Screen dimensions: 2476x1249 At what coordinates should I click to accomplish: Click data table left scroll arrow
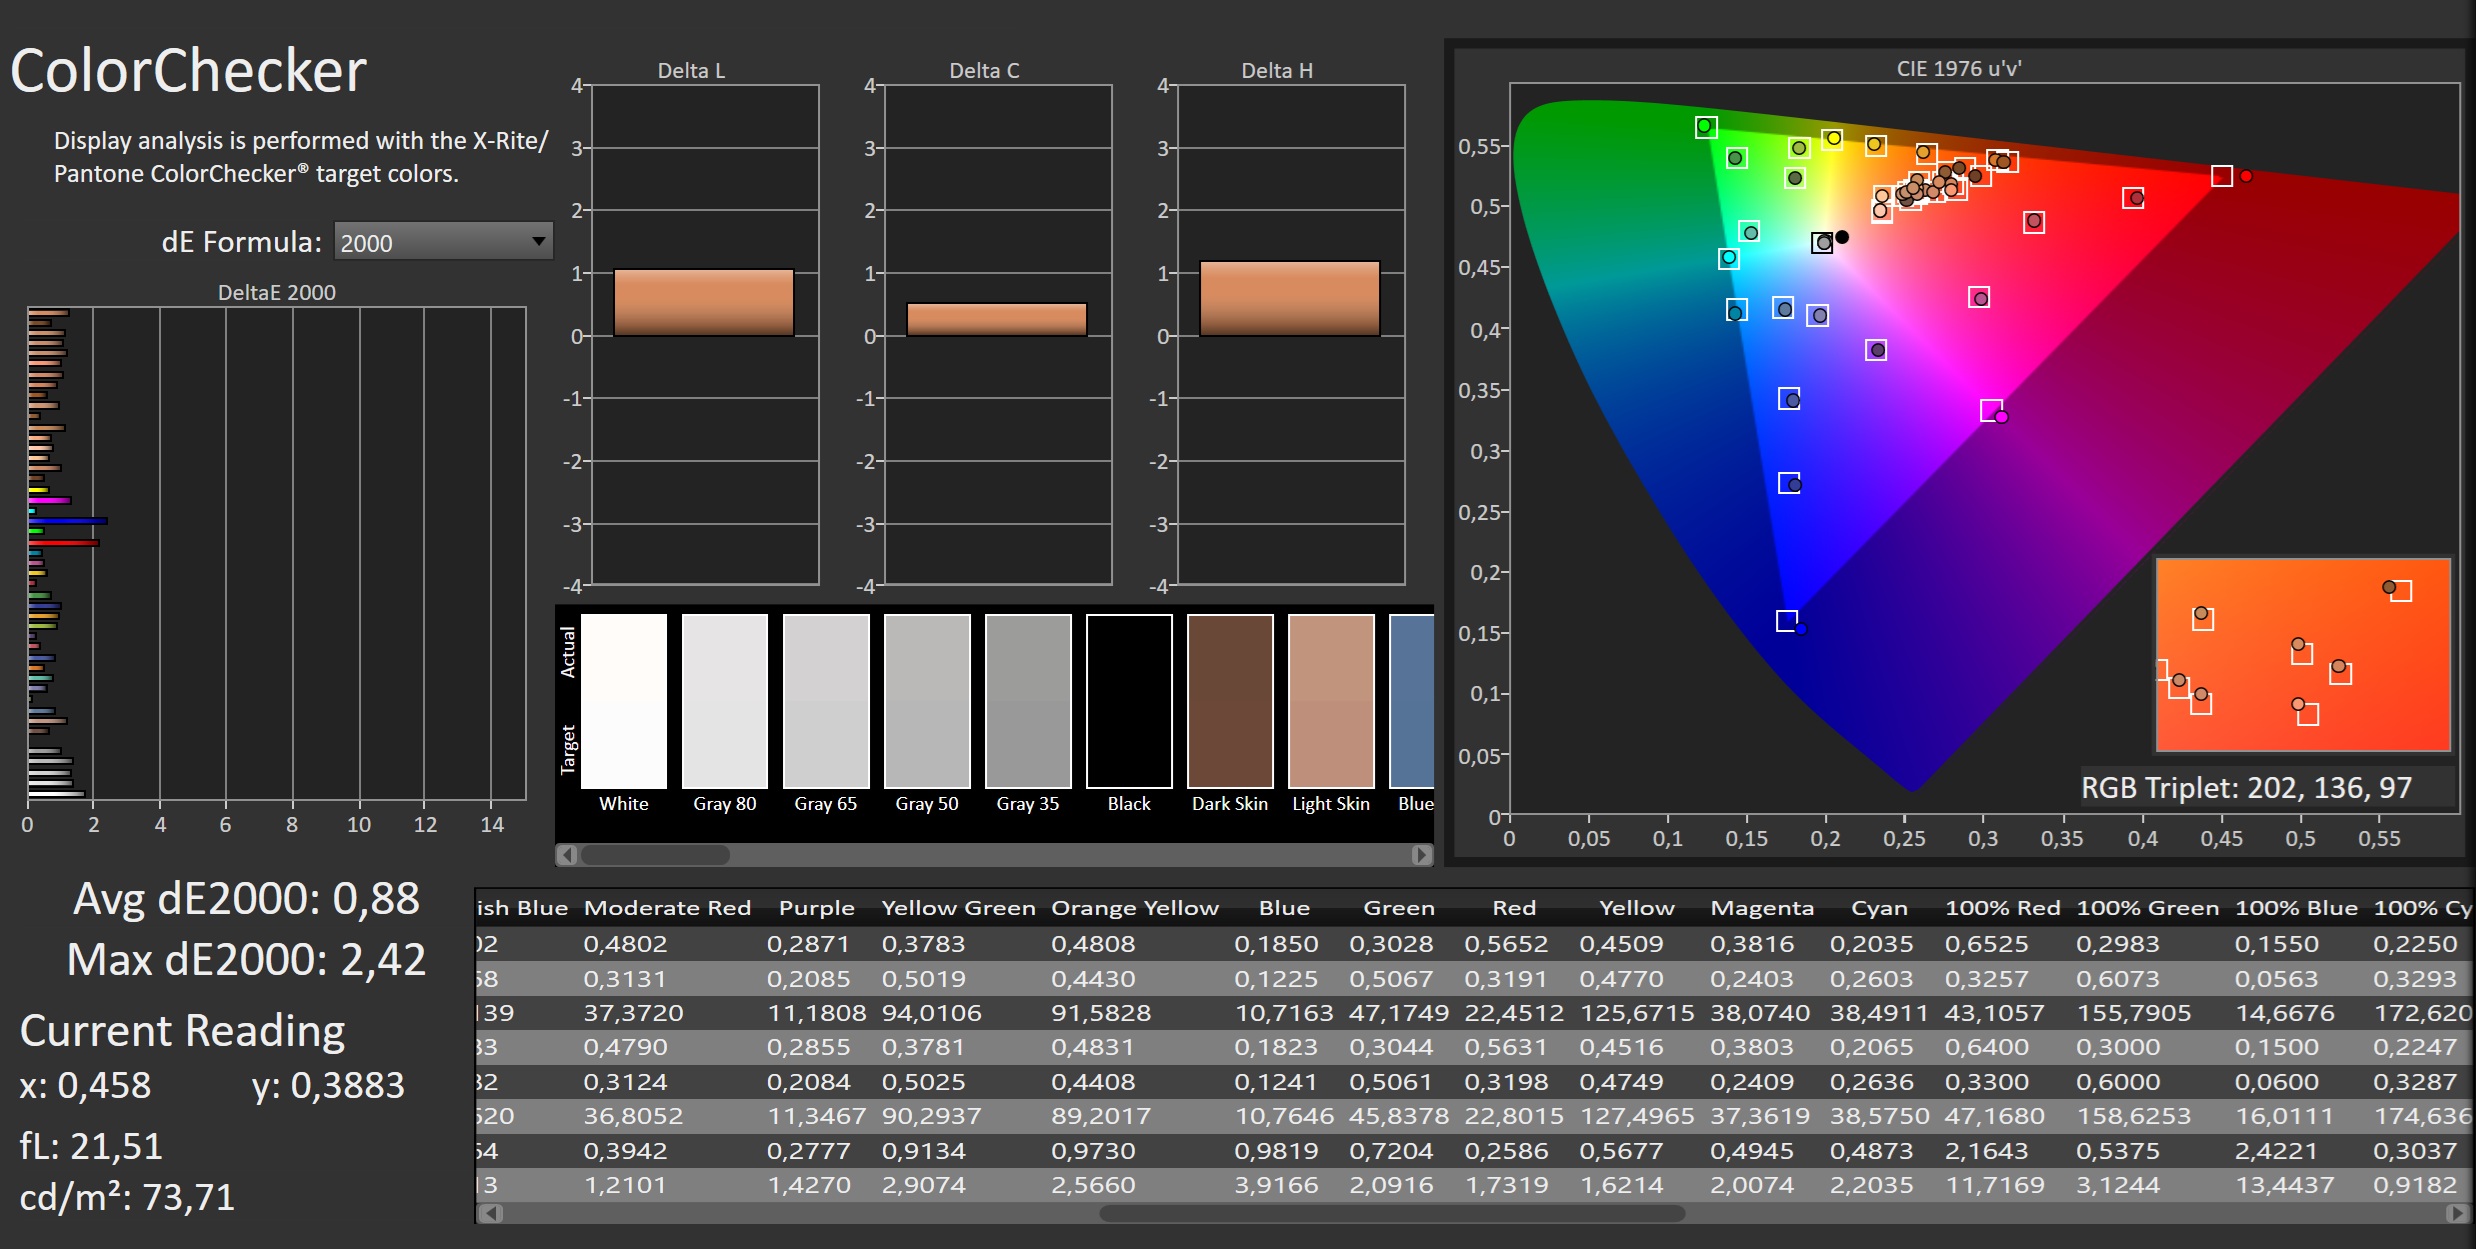click(490, 1213)
